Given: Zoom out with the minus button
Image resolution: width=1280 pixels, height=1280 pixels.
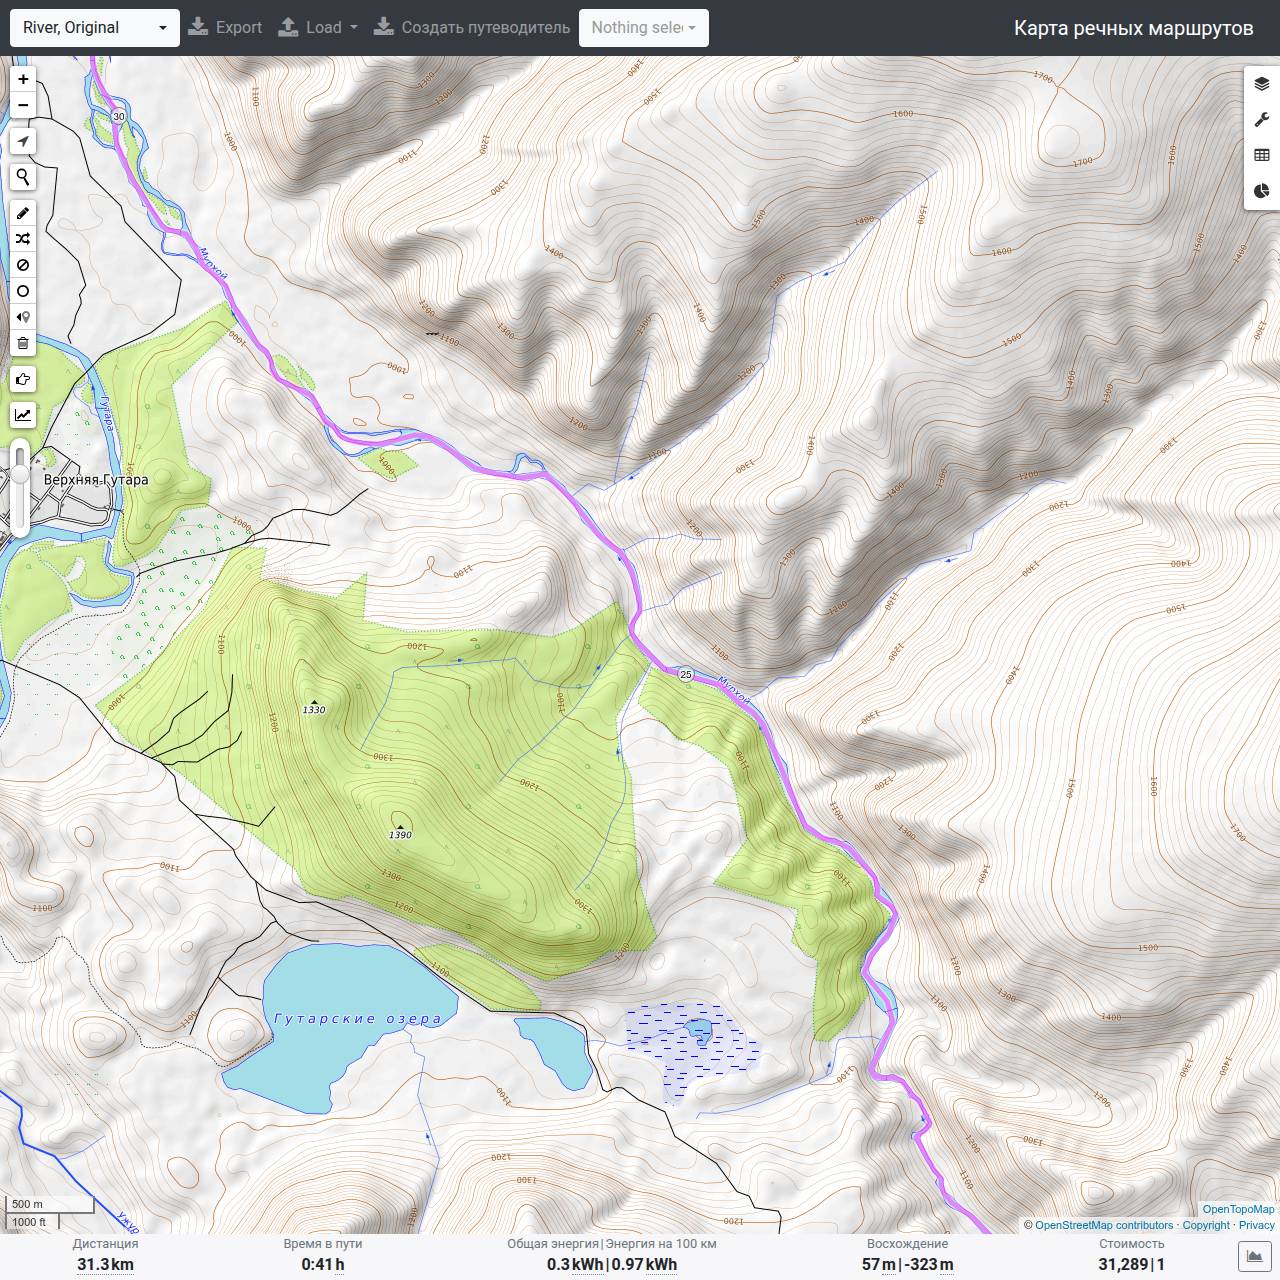Looking at the screenshot, I should [x=23, y=105].
